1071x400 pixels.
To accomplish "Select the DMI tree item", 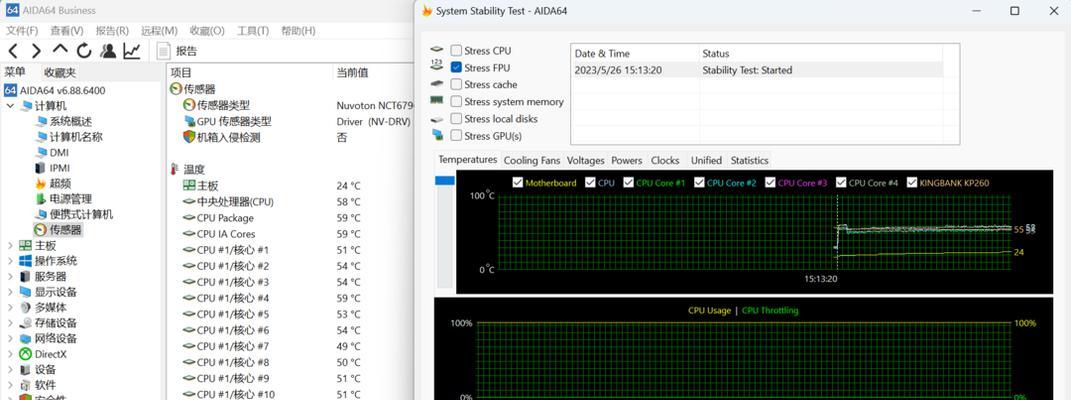I will click(x=52, y=152).
